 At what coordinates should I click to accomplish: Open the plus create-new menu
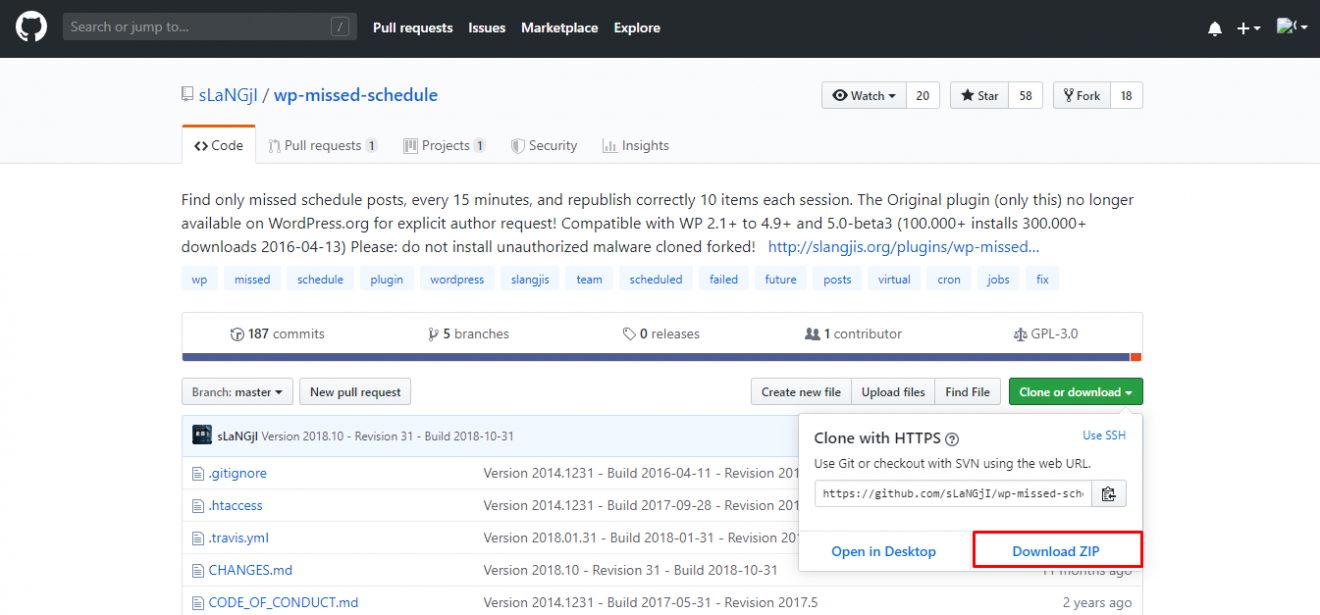tap(1248, 28)
